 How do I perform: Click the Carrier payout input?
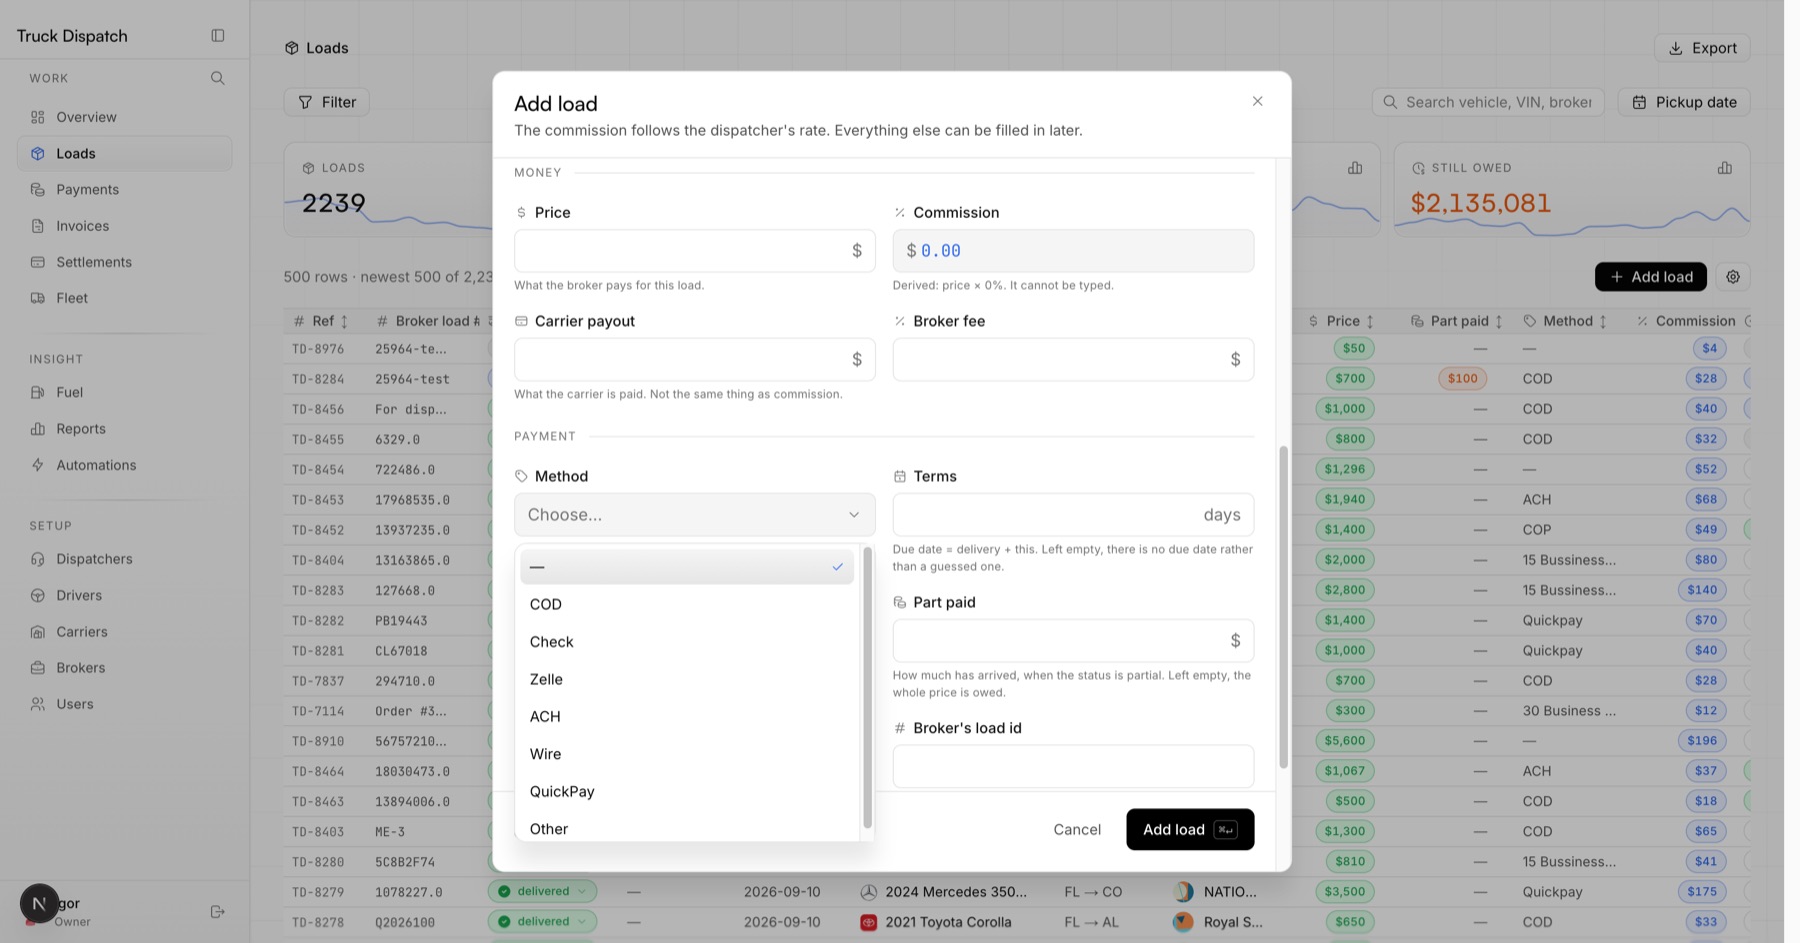coord(695,360)
